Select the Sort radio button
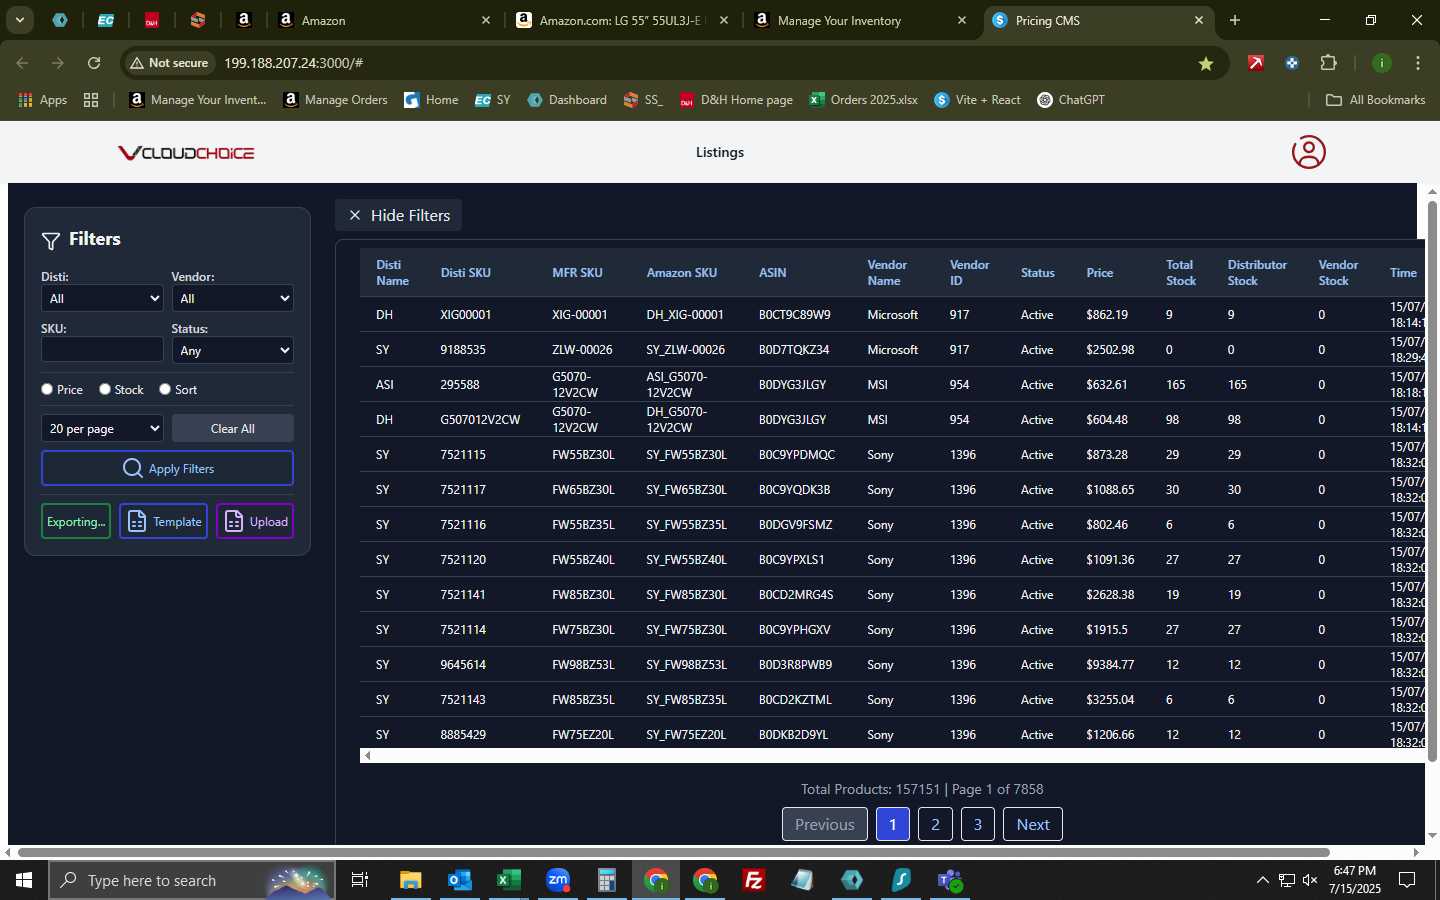Image resolution: width=1440 pixels, height=900 pixels. click(x=165, y=389)
